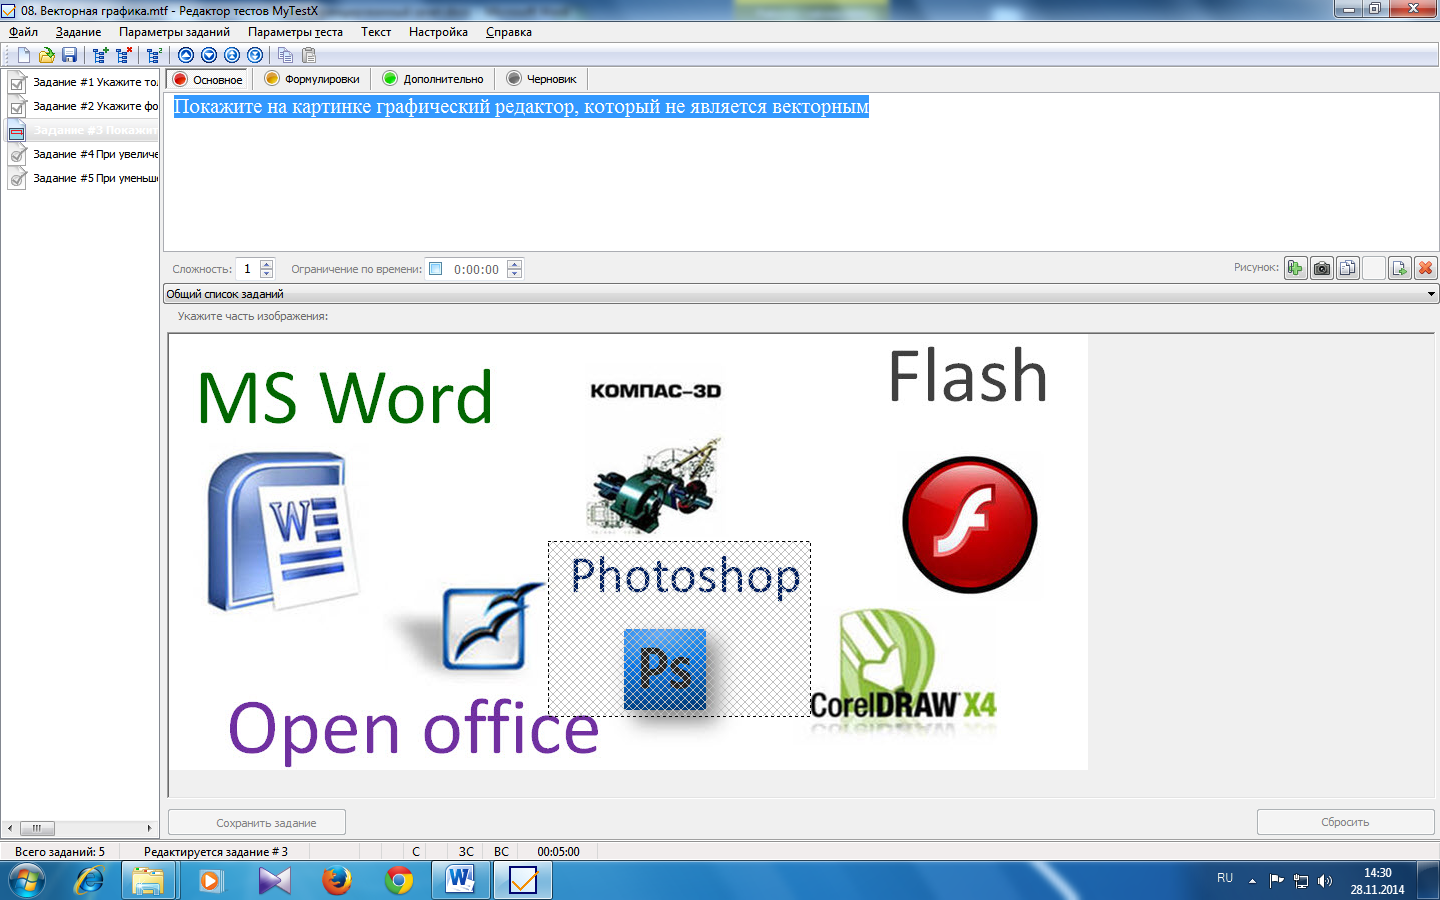This screenshot has width=1440, height=900.
Task: Switch to Microsoft Word in the taskbar
Action: tap(461, 880)
